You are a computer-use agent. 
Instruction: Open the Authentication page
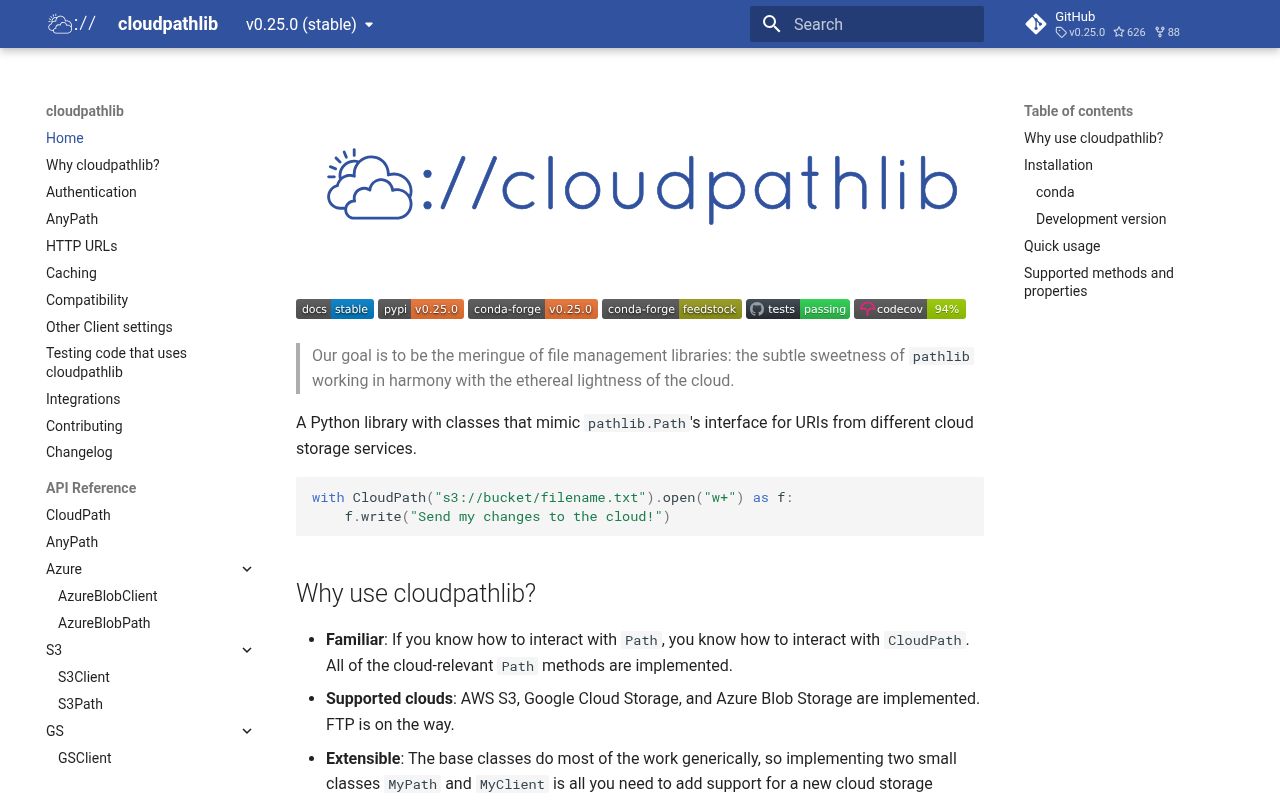(91, 192)
